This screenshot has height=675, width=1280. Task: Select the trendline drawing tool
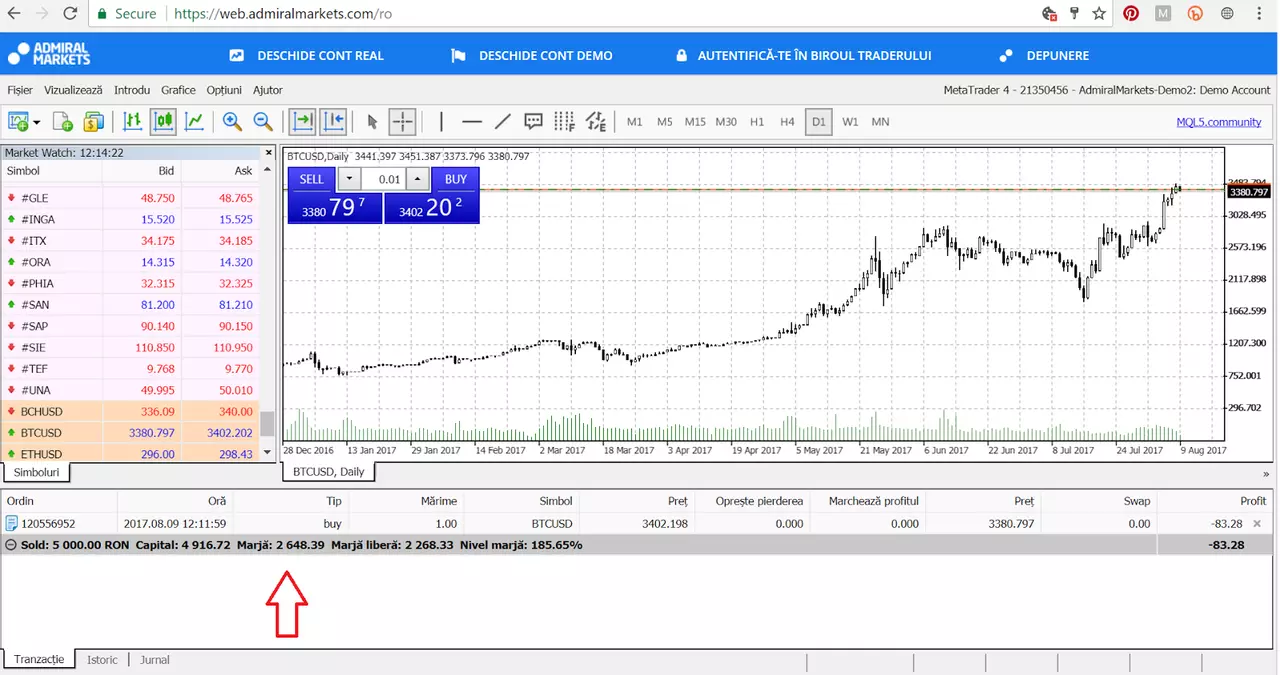[x=503, y=122]
